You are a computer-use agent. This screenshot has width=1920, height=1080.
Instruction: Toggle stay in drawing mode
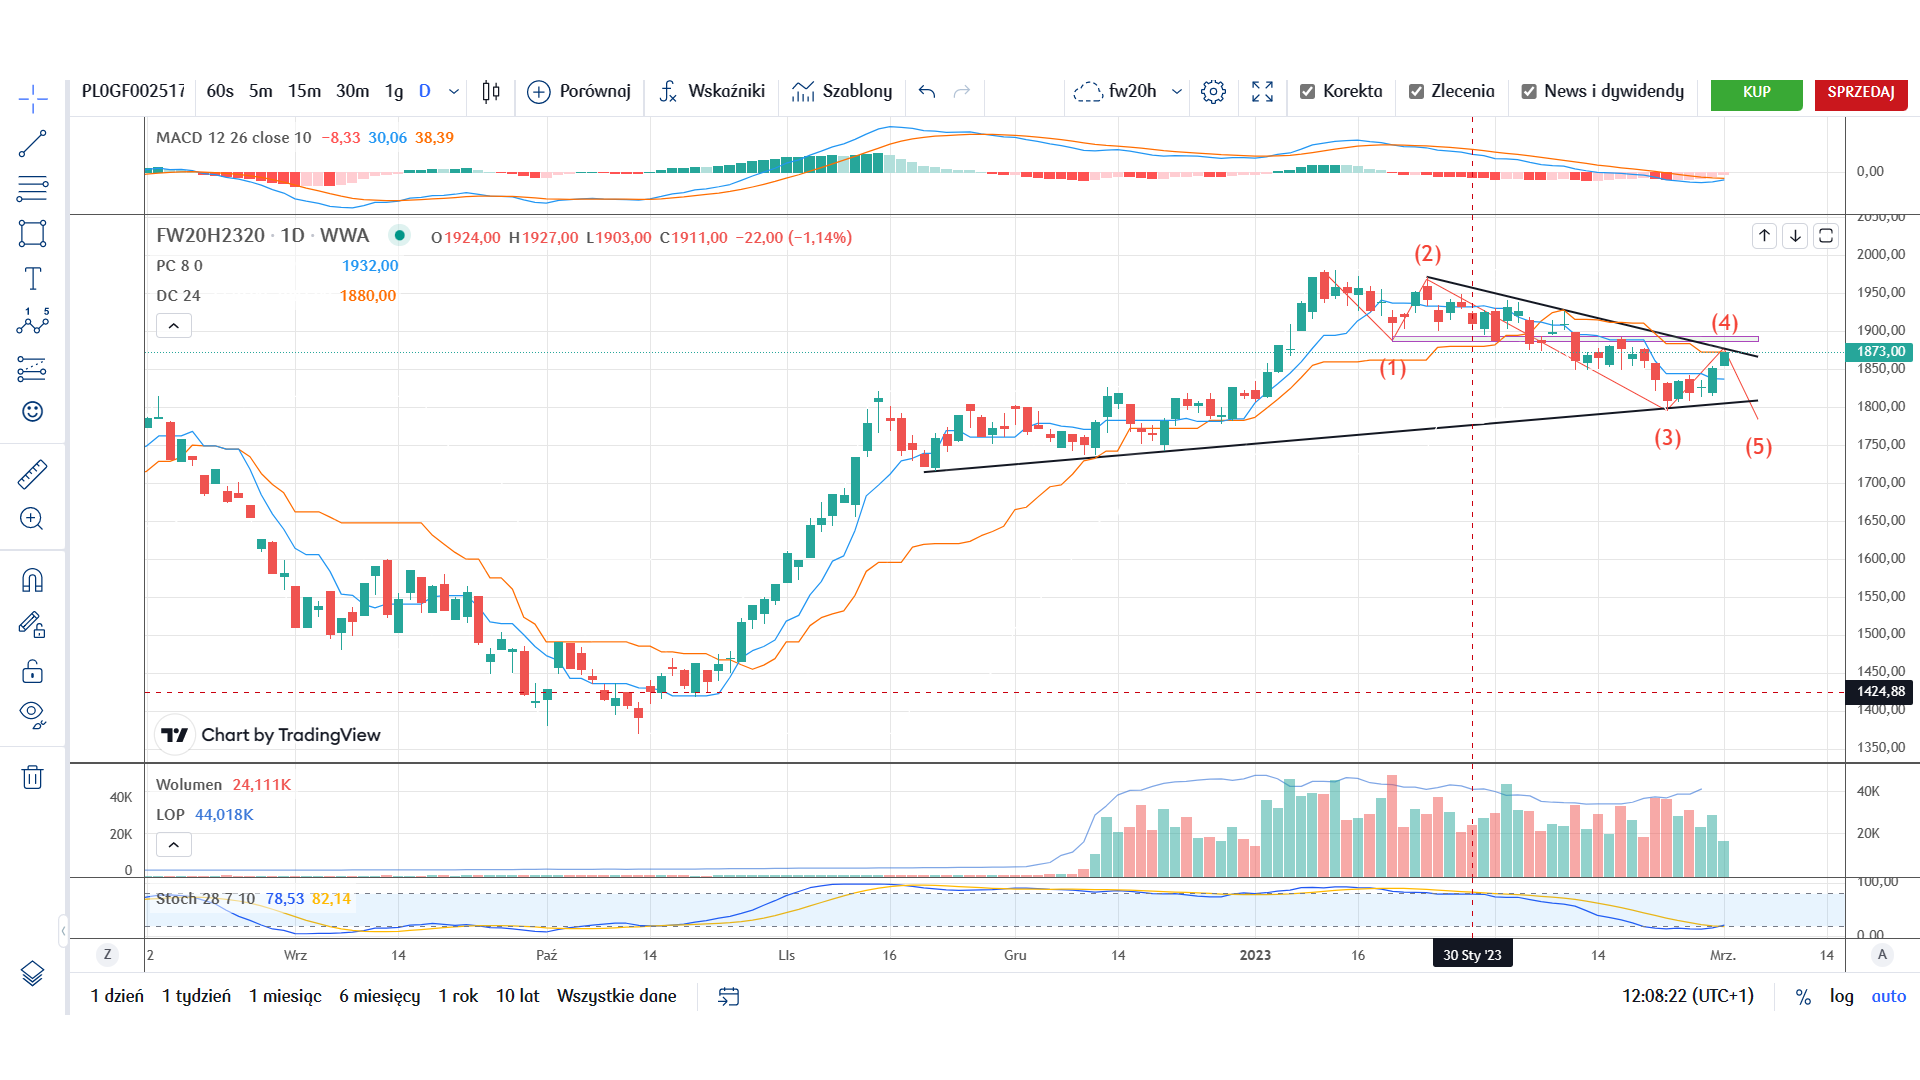click(32, 626)
